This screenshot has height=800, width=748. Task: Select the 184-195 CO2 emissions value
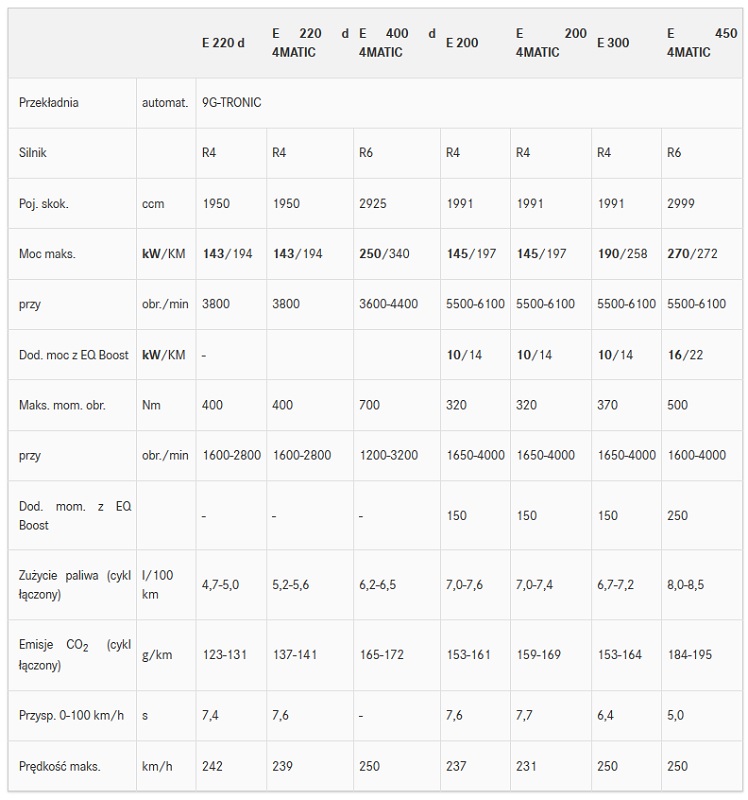(x=689, y=655)
